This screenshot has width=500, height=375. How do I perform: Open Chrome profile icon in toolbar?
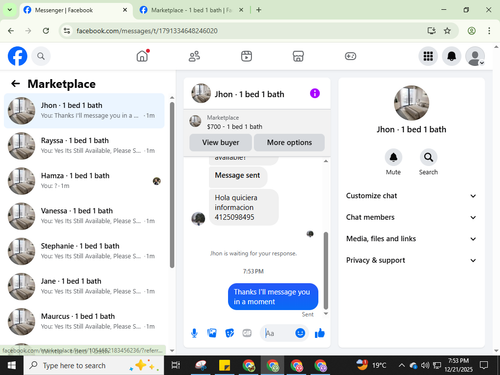click(471, 31)
